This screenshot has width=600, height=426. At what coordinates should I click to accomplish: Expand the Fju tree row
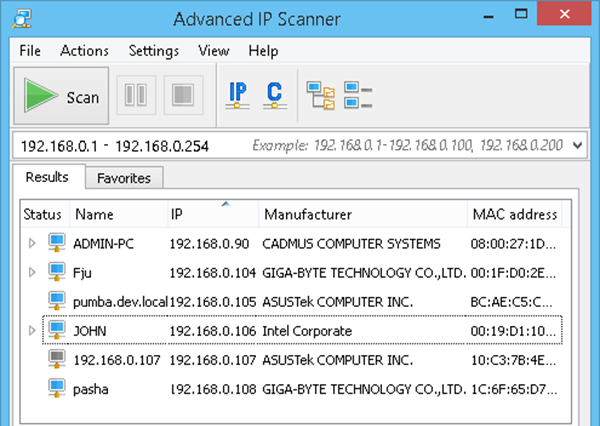[32, 272]
